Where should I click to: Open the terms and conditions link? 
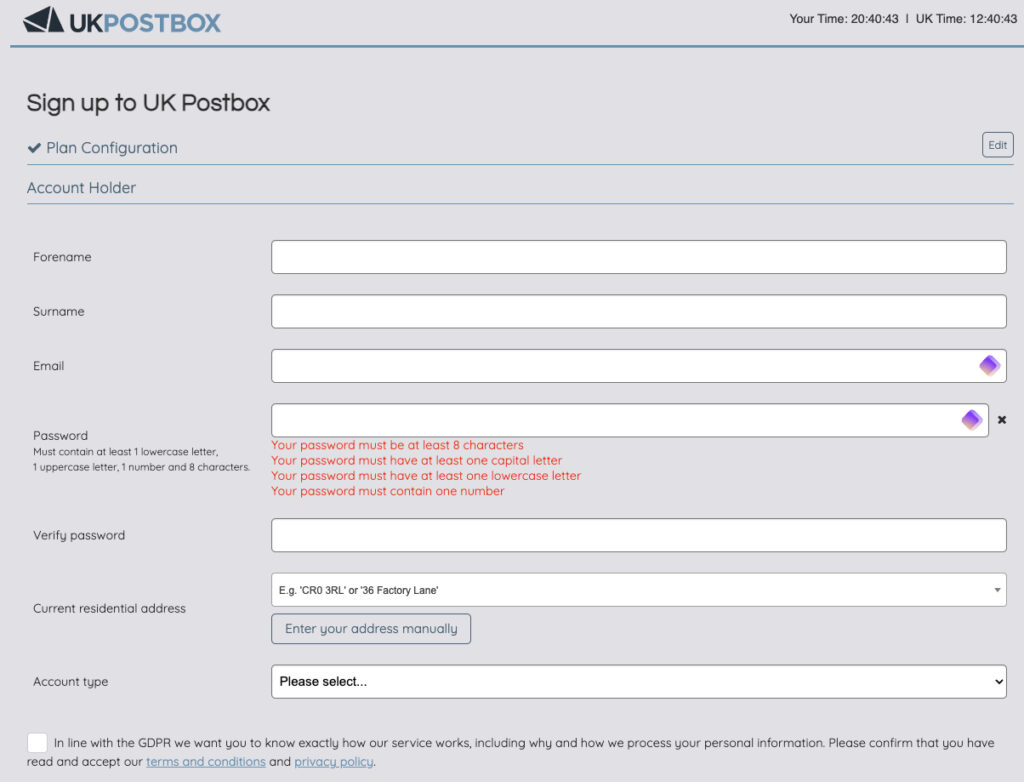(206, 762)
